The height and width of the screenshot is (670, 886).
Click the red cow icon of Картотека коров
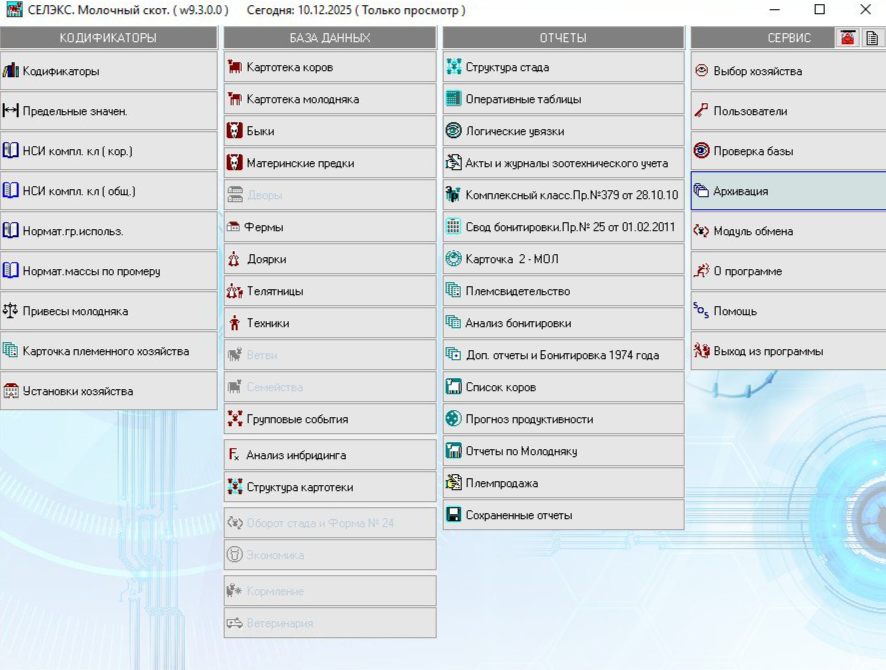click(x=234, y=67)
